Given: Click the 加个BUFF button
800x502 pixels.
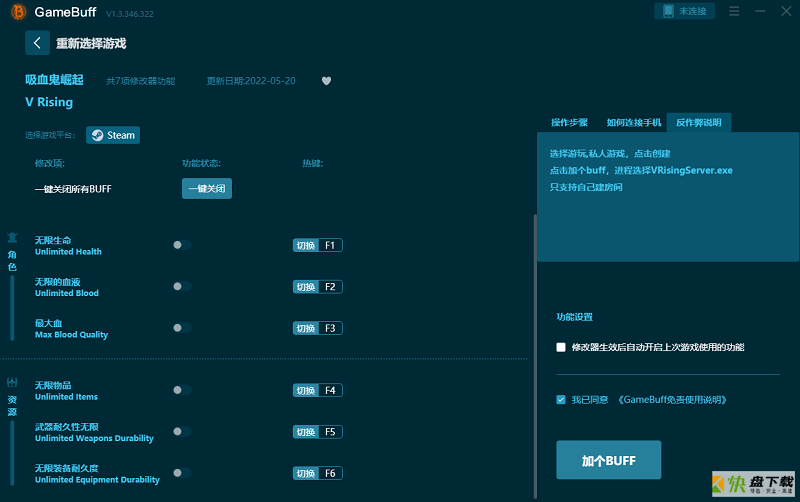Looking at the screenshot, I should (609, 460).
